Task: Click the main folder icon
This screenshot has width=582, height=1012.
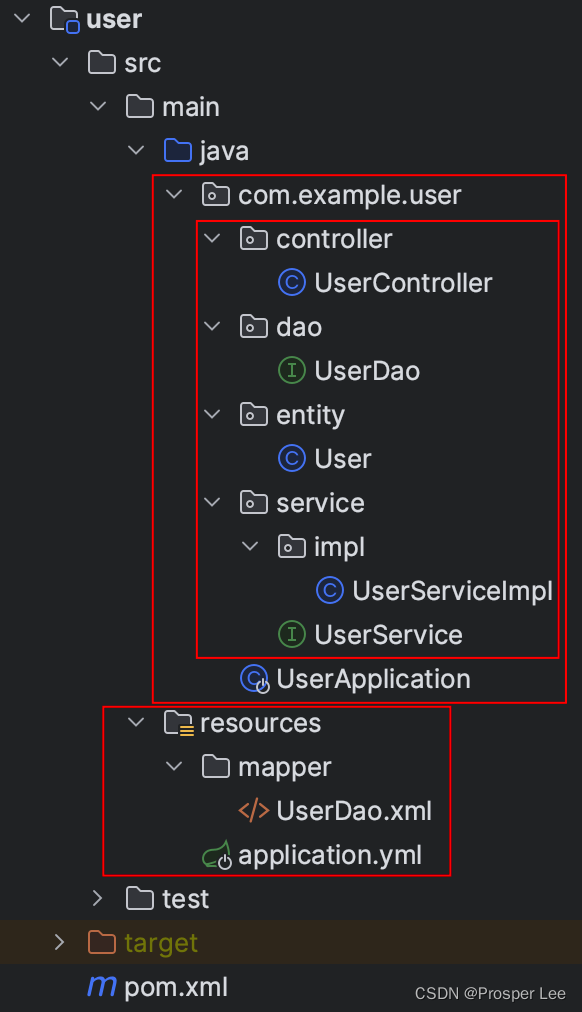Action: point(140,107)
